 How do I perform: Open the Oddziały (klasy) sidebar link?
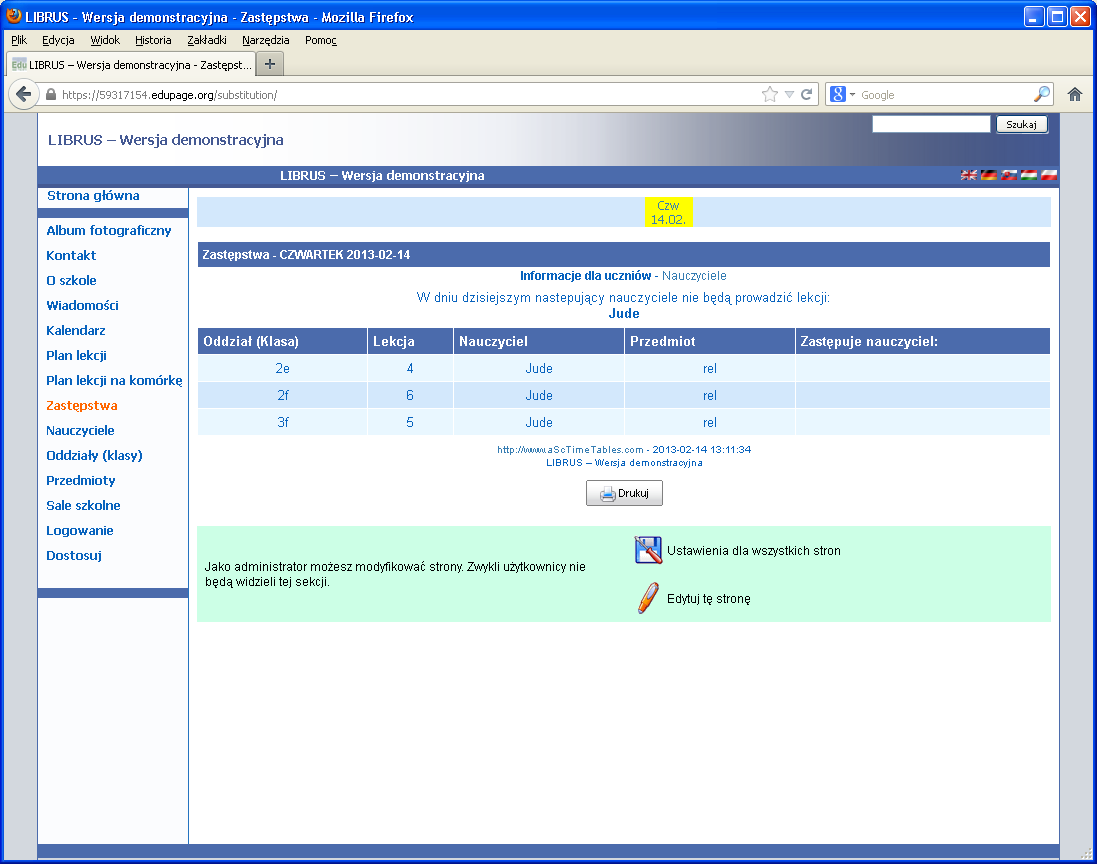[94, 455]
